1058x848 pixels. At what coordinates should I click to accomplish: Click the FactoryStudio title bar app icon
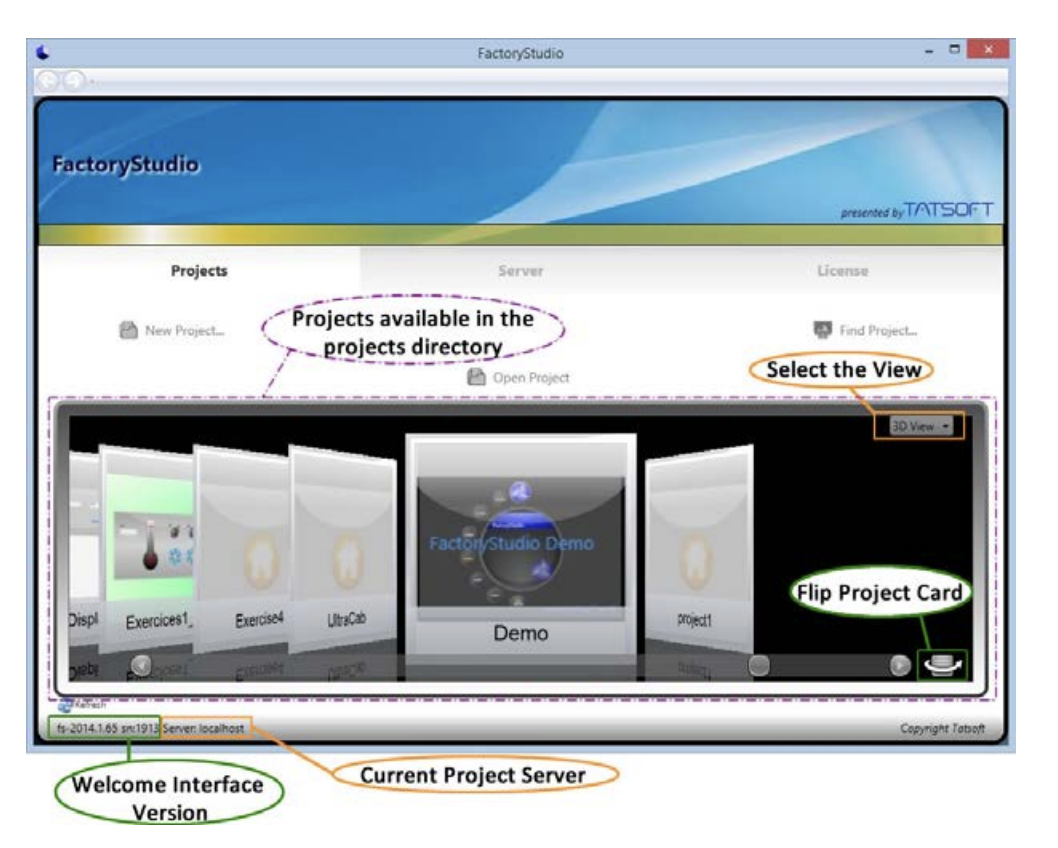[x=41, y=54]
